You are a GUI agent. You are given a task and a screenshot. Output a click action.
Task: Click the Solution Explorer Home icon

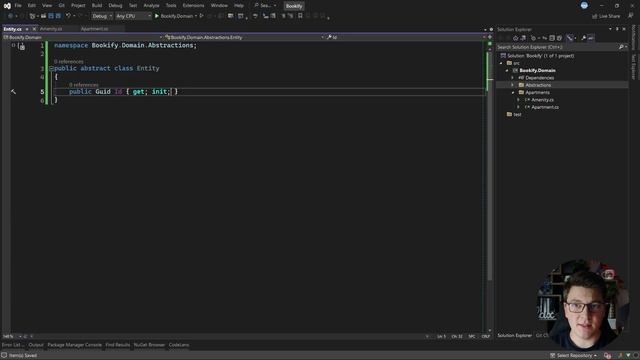click(x=516, y=38)
